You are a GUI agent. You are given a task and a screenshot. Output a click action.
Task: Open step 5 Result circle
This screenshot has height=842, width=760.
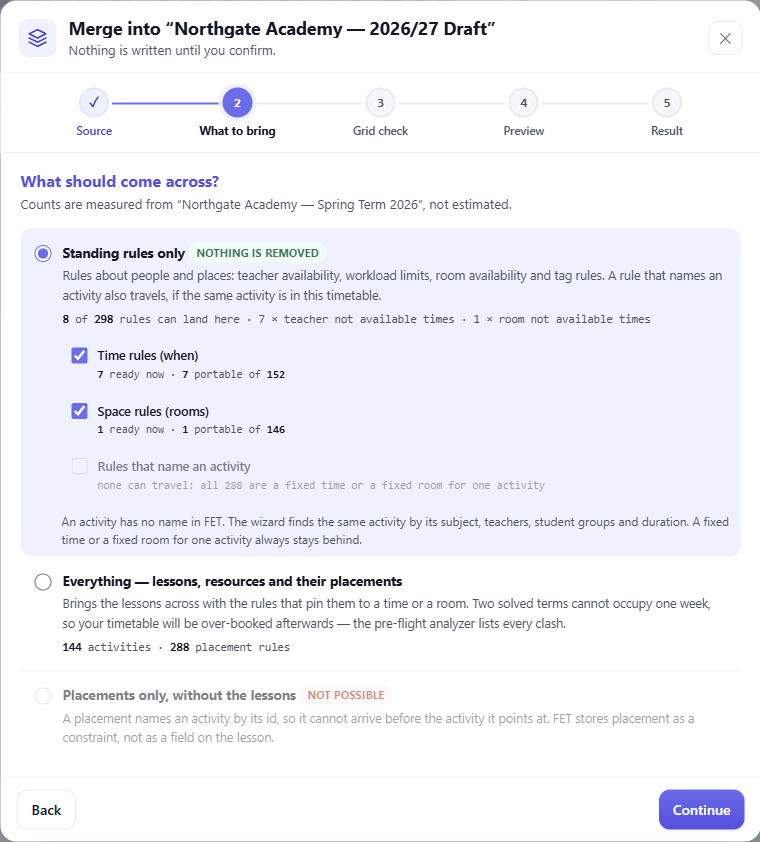(x=667, y=103)
